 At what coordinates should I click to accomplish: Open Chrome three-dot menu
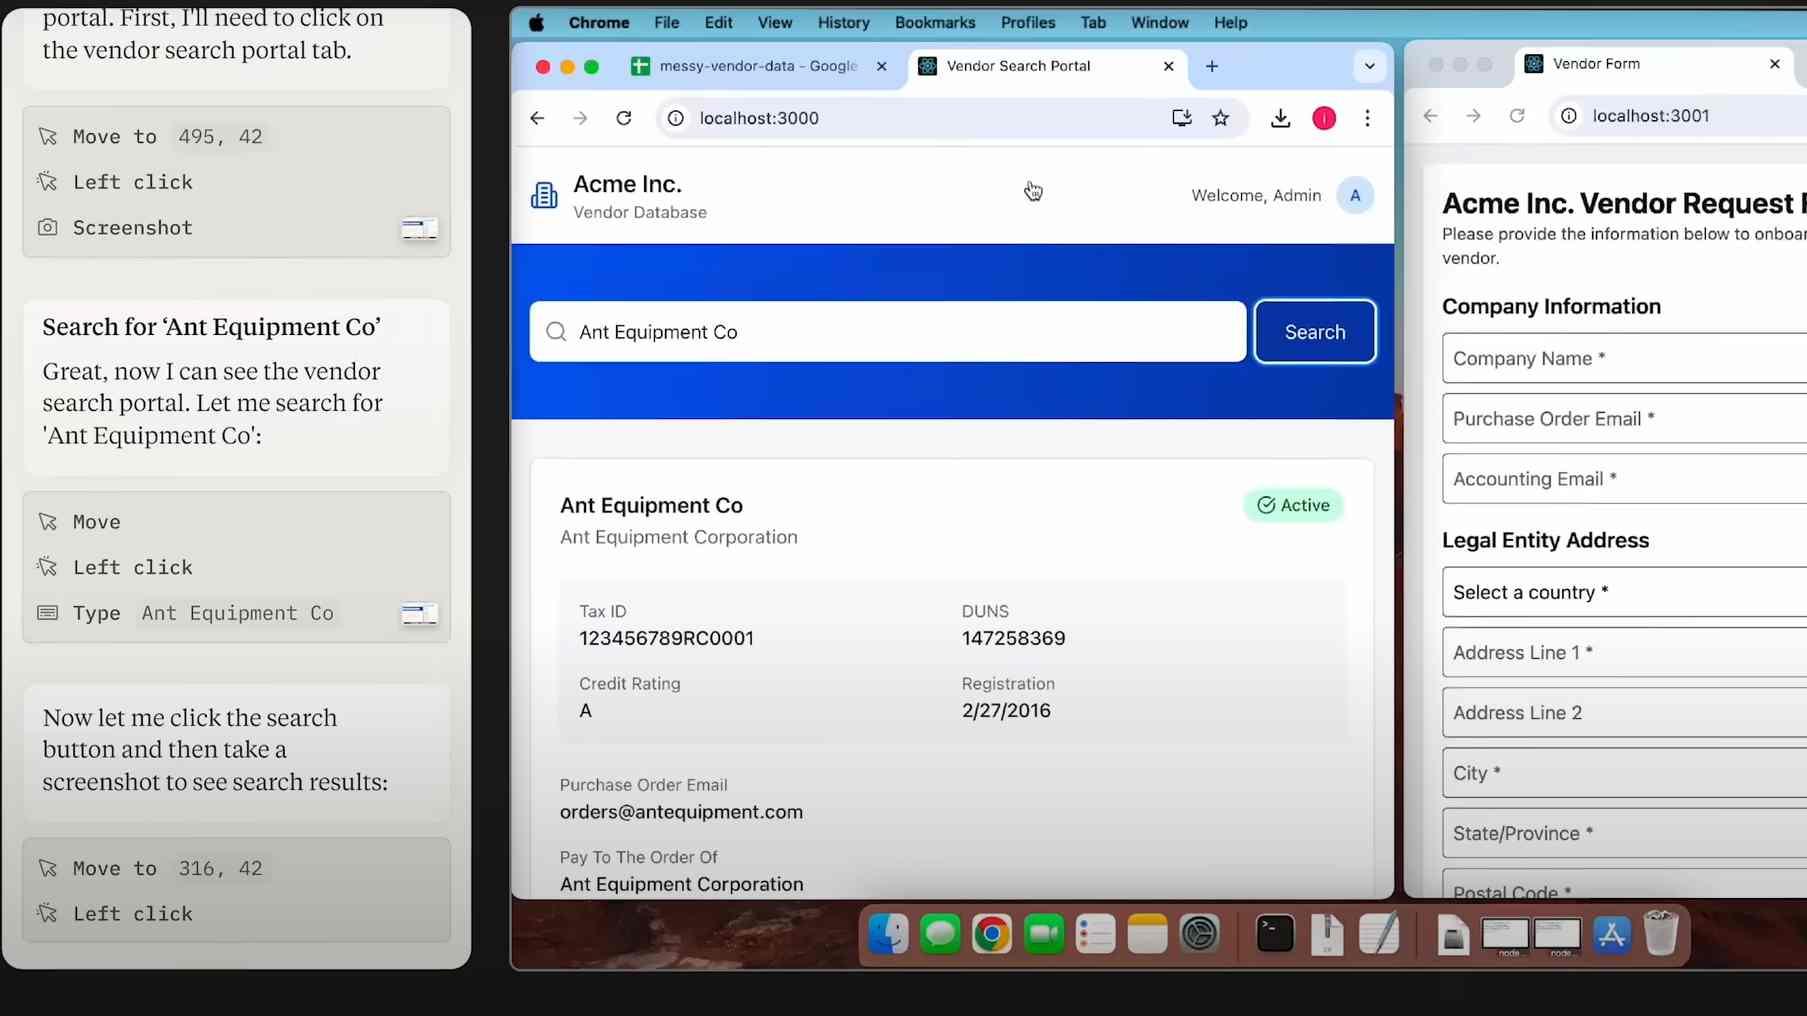click(x=1367, y=118)
